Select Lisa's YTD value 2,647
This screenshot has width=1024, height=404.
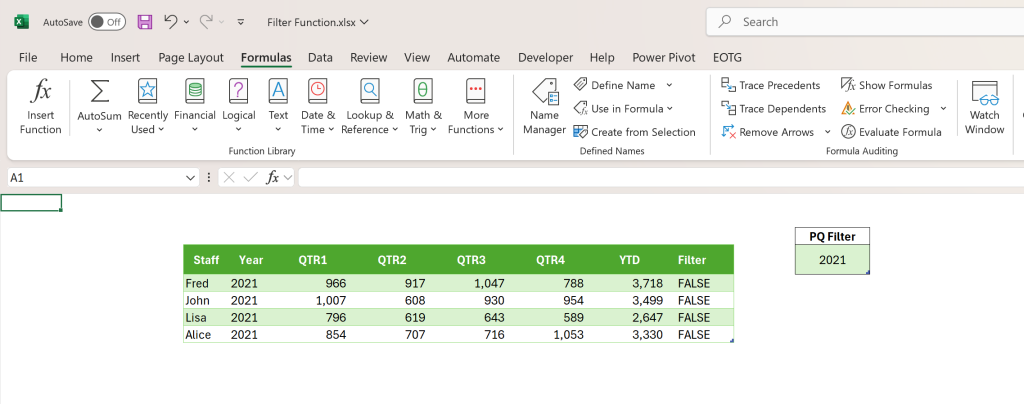[630, 317]
